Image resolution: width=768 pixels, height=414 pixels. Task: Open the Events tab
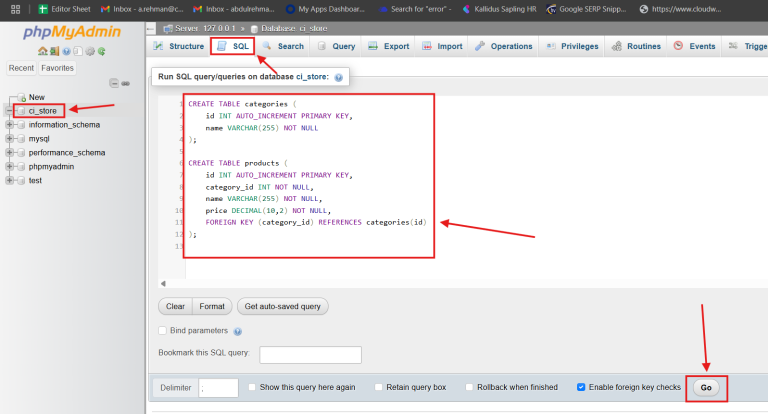tap(695, 46)
